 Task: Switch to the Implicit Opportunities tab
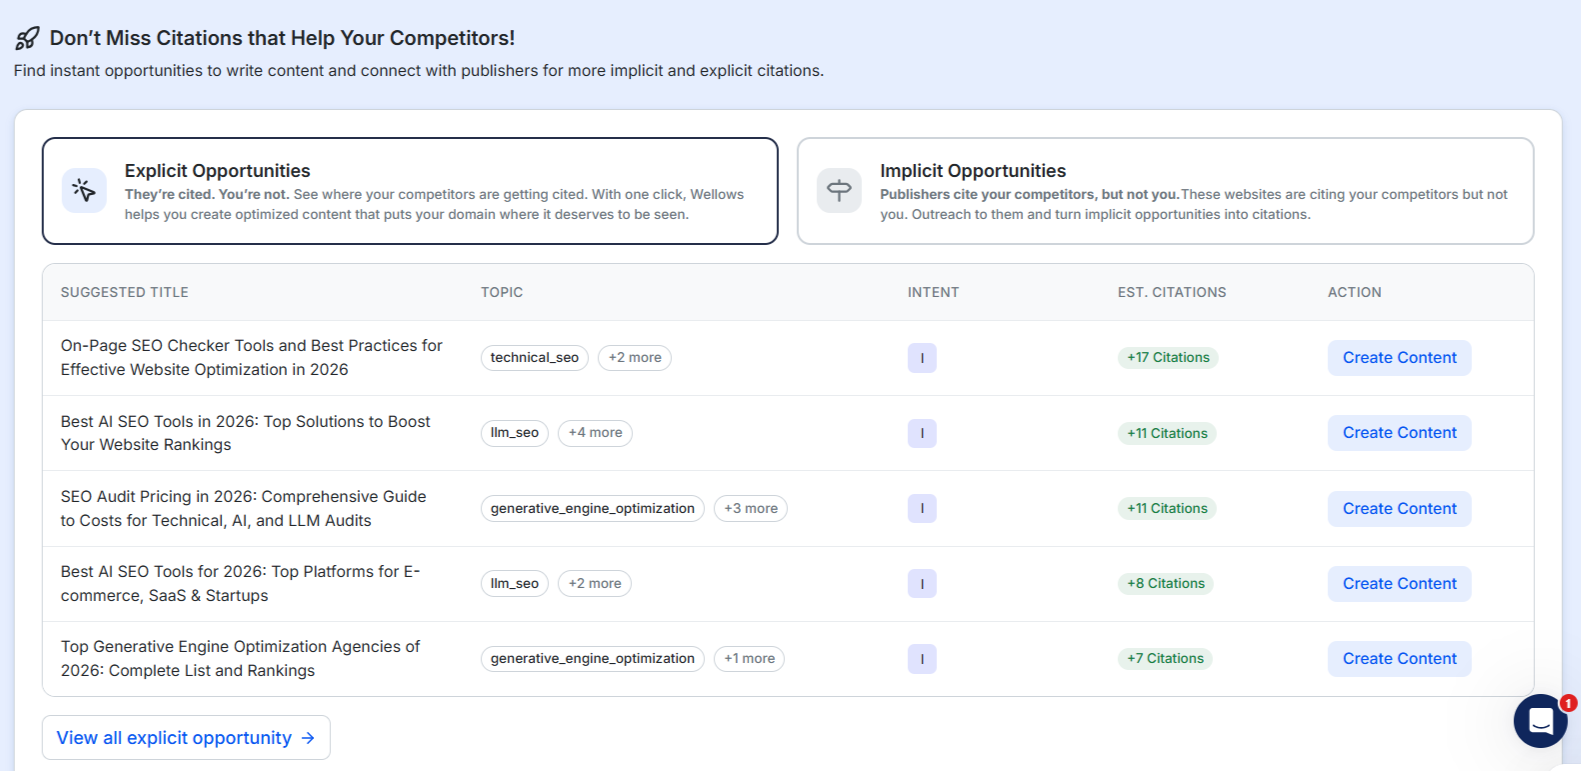pyautogui.click(x=1165, y=191)
